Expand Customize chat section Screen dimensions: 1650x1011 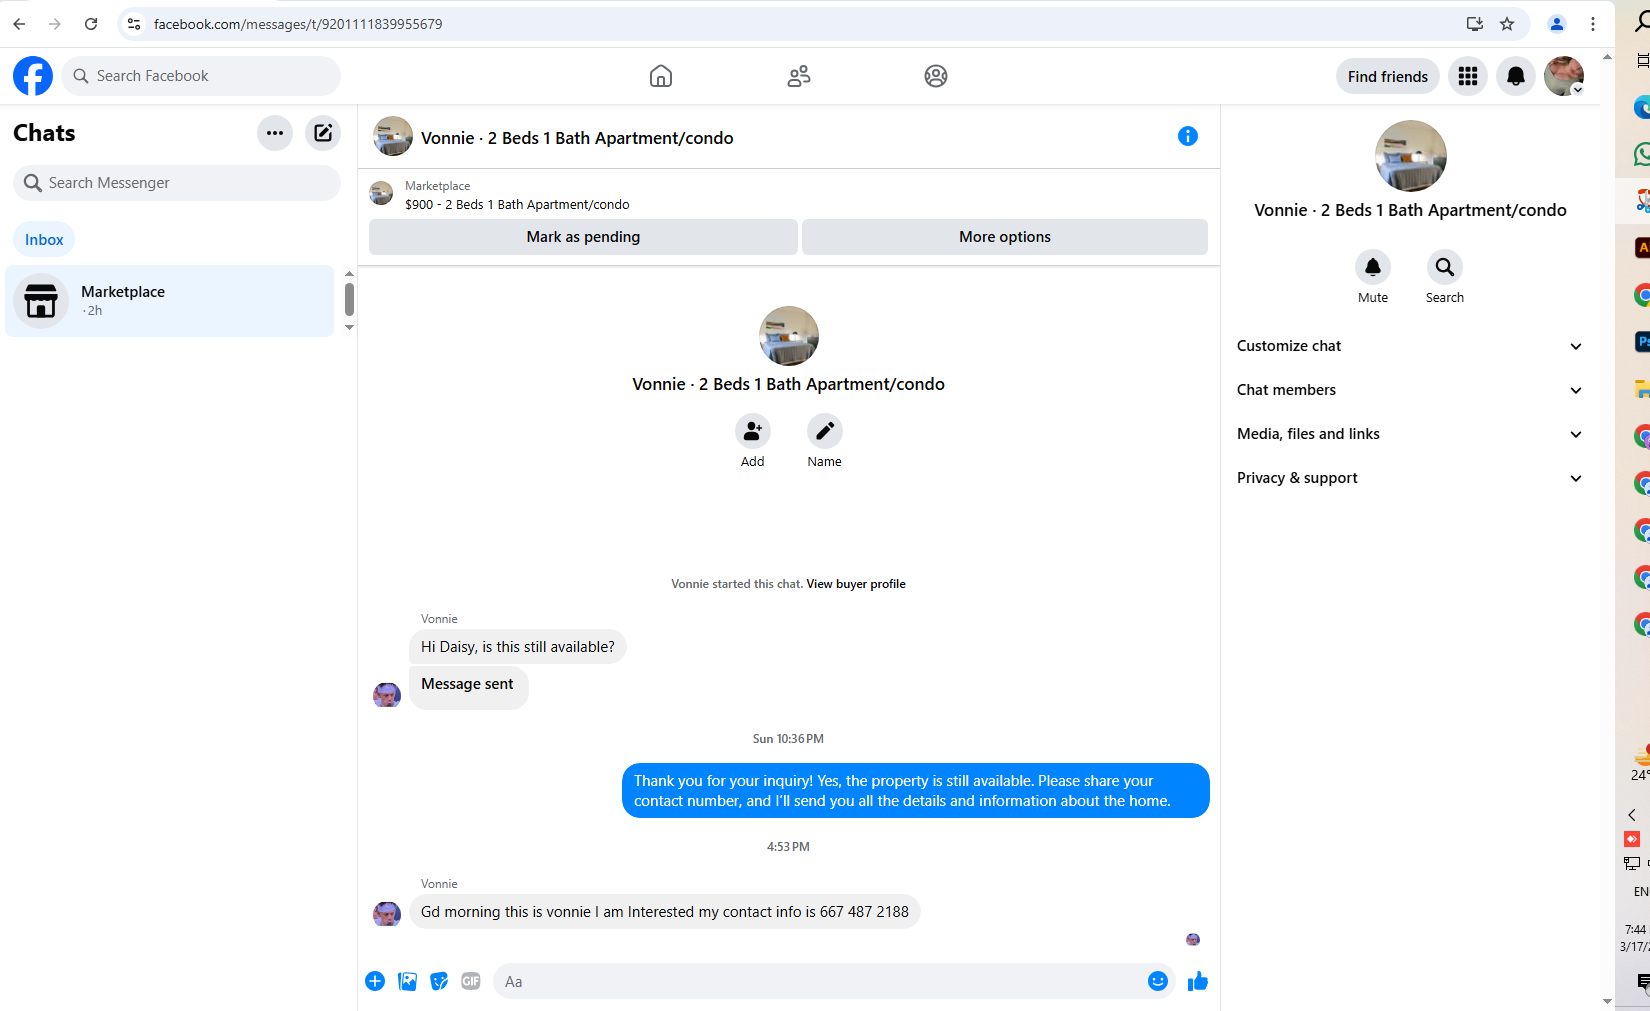click(1410, 346)
